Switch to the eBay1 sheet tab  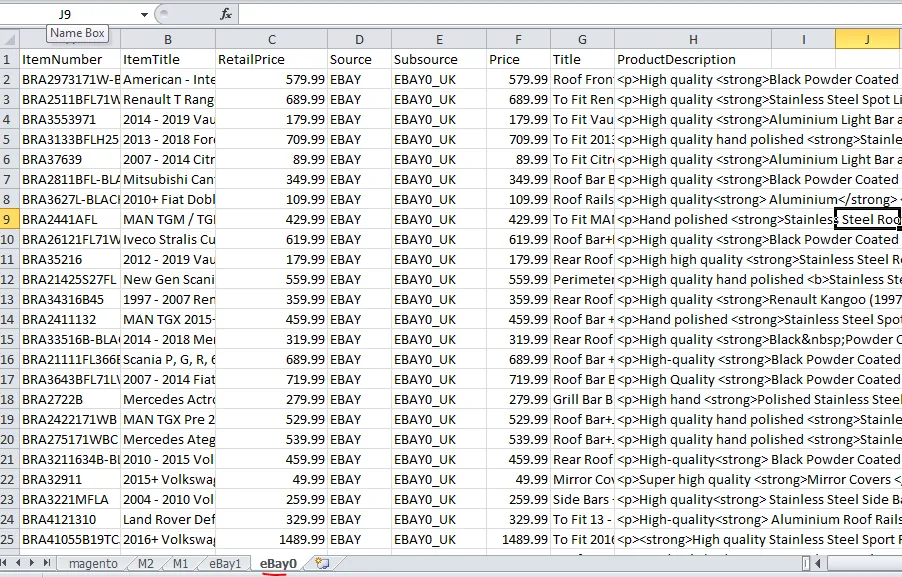click(x=225, y=564)
